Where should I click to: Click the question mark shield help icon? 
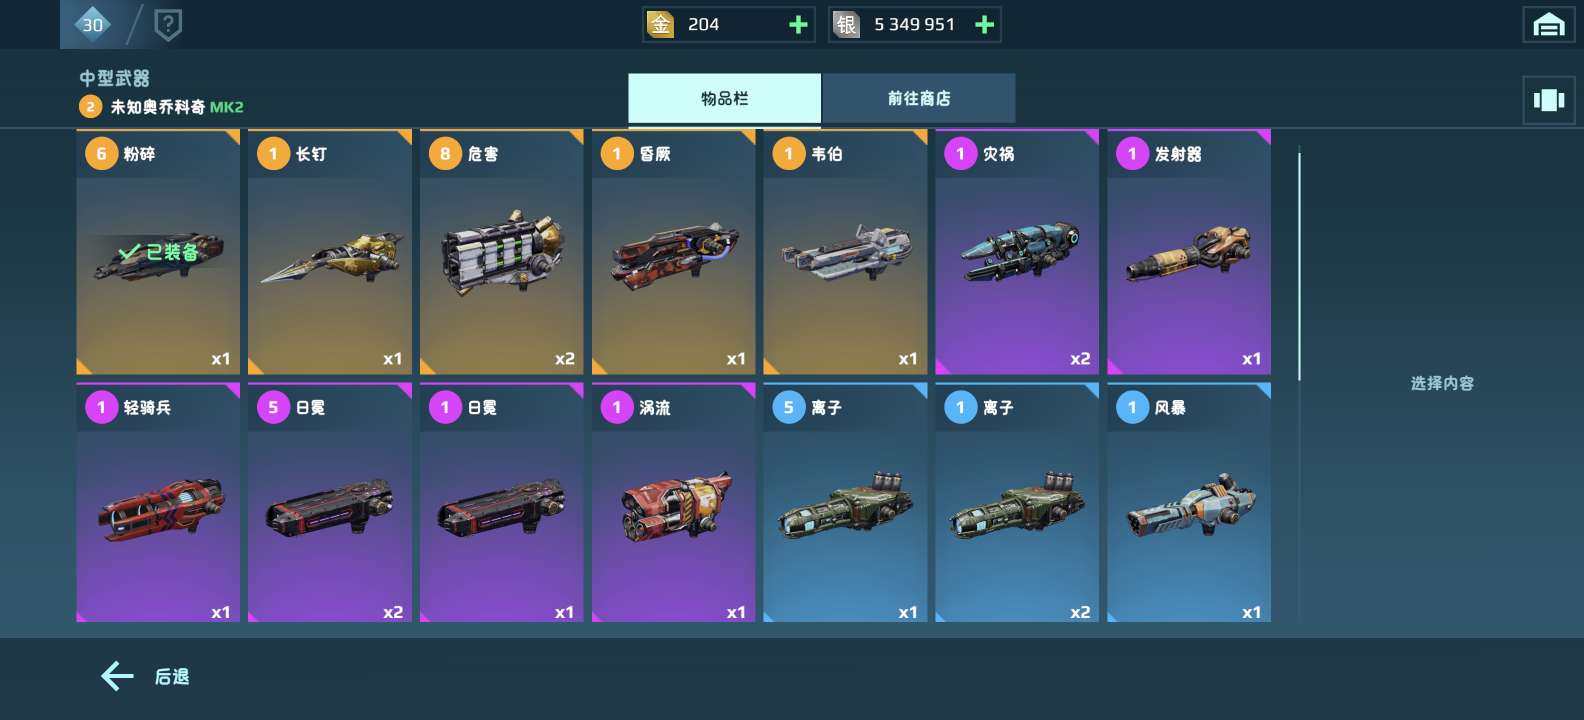[168, 24]
